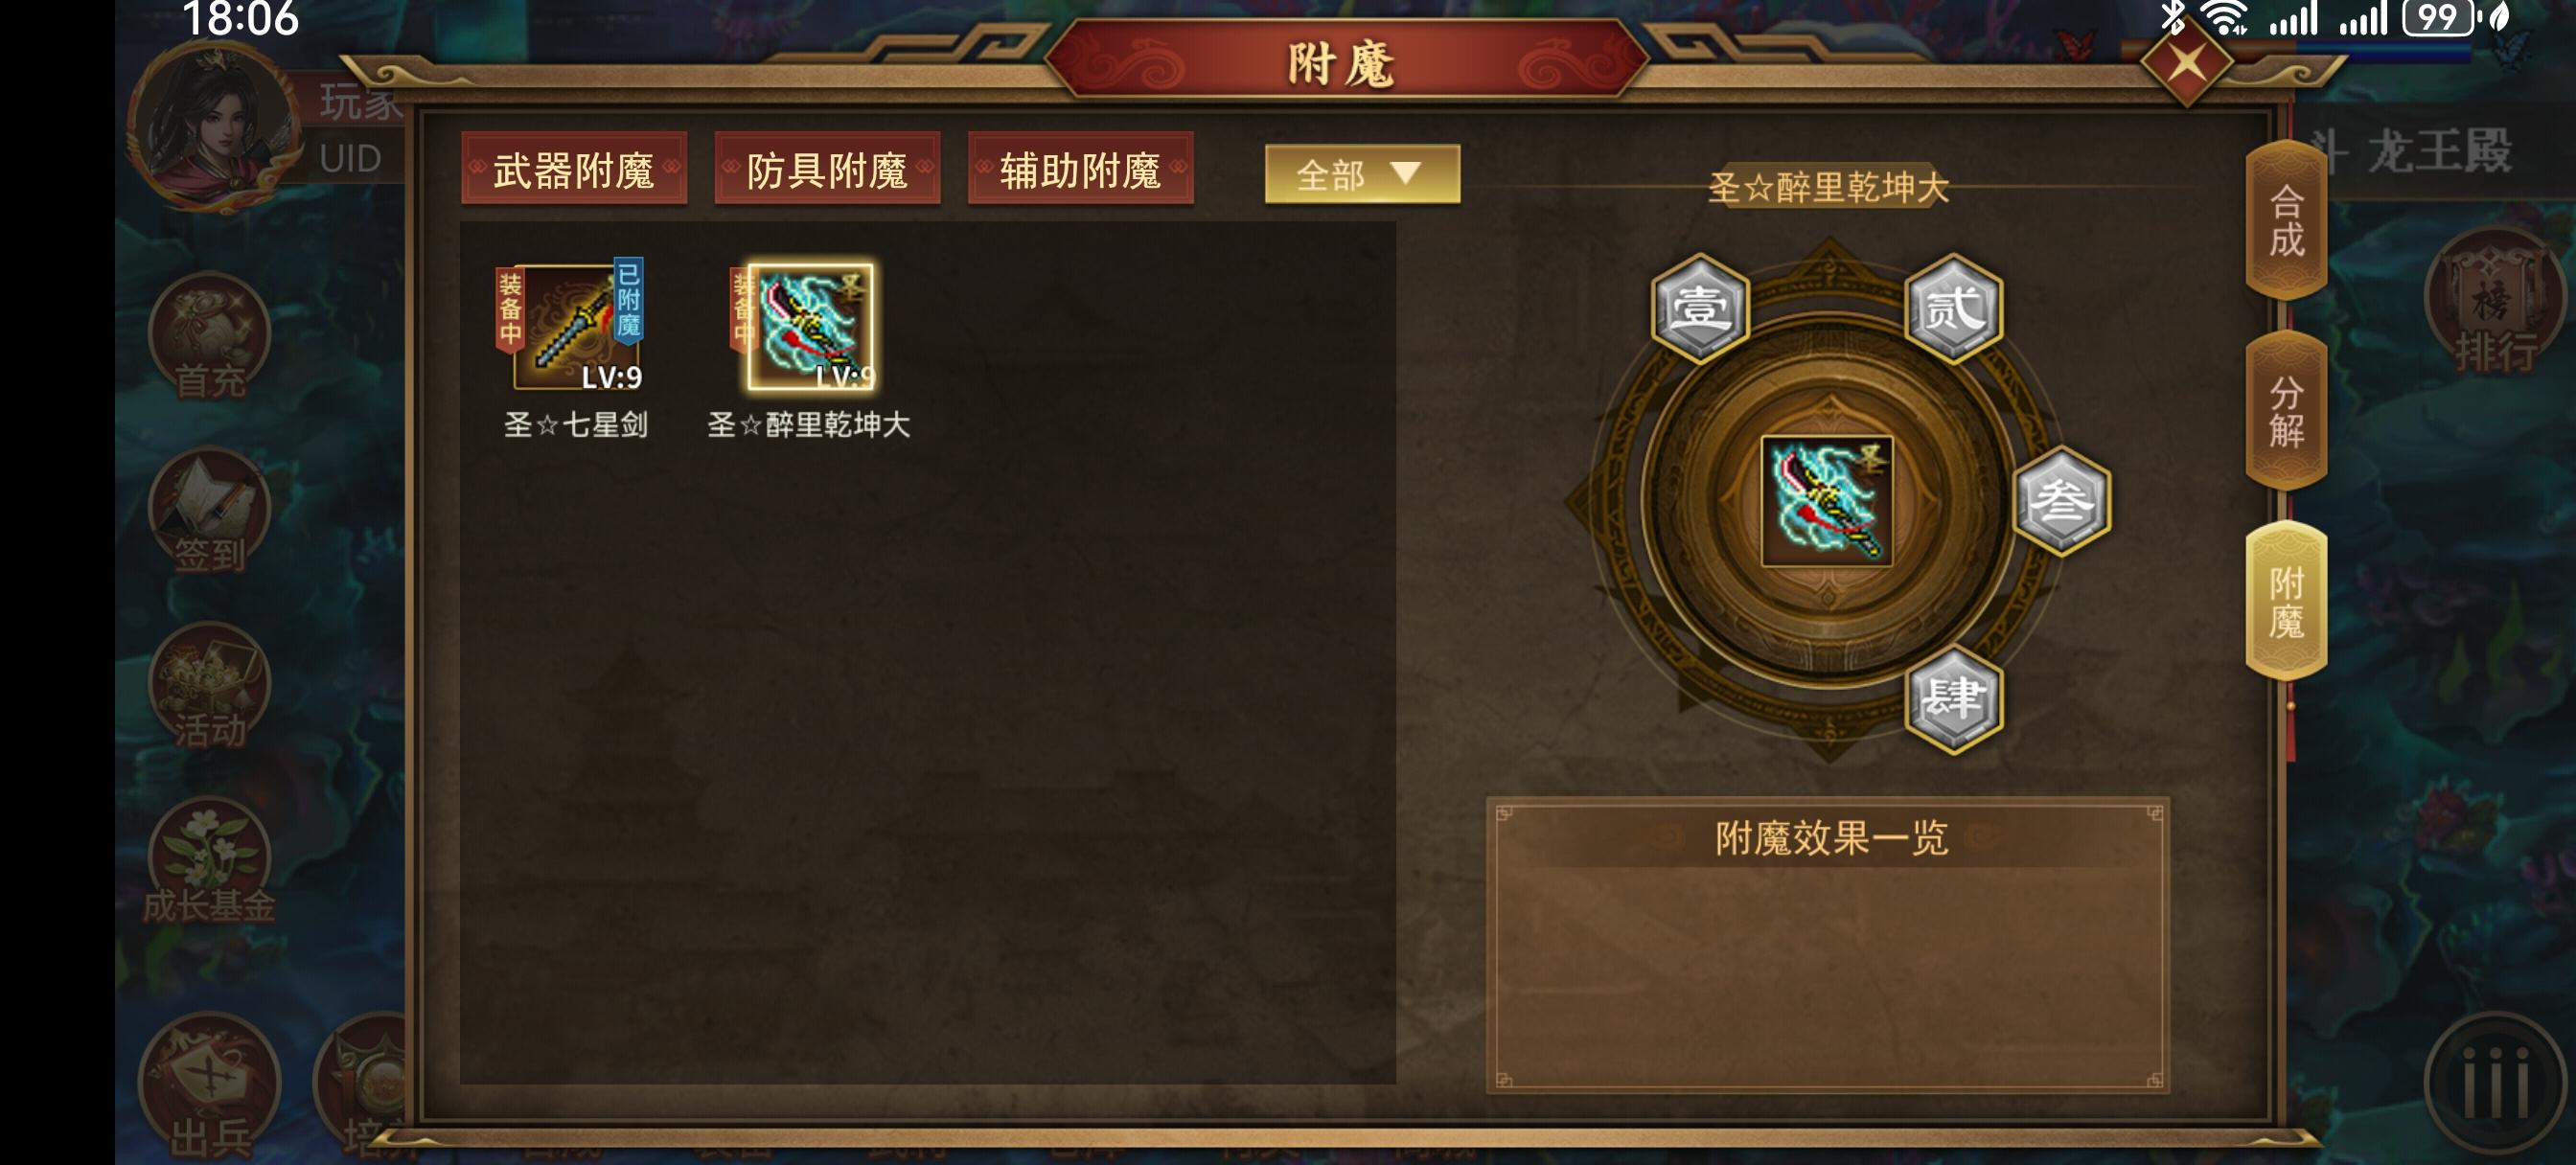Click the 叁 enchant slot hexagon
This screenshot has width=2576, height=1165.
coord(2062,500)
